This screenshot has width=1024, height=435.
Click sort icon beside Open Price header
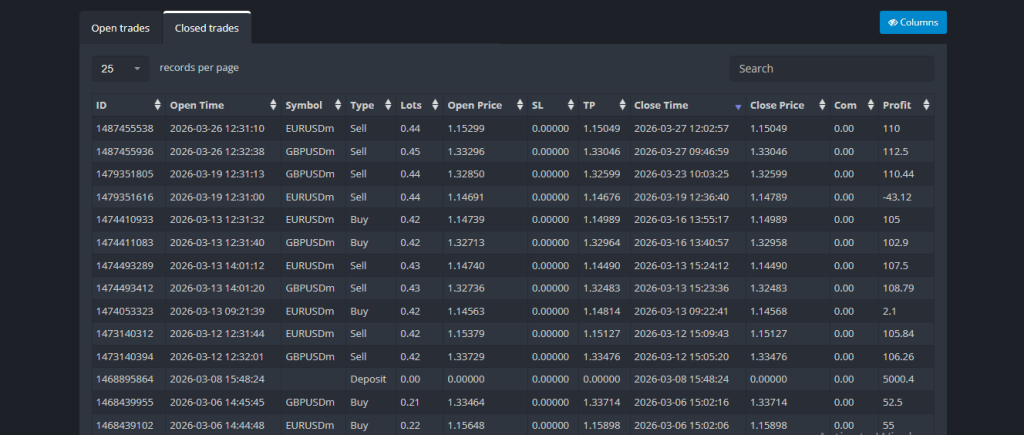coord(520,105)
